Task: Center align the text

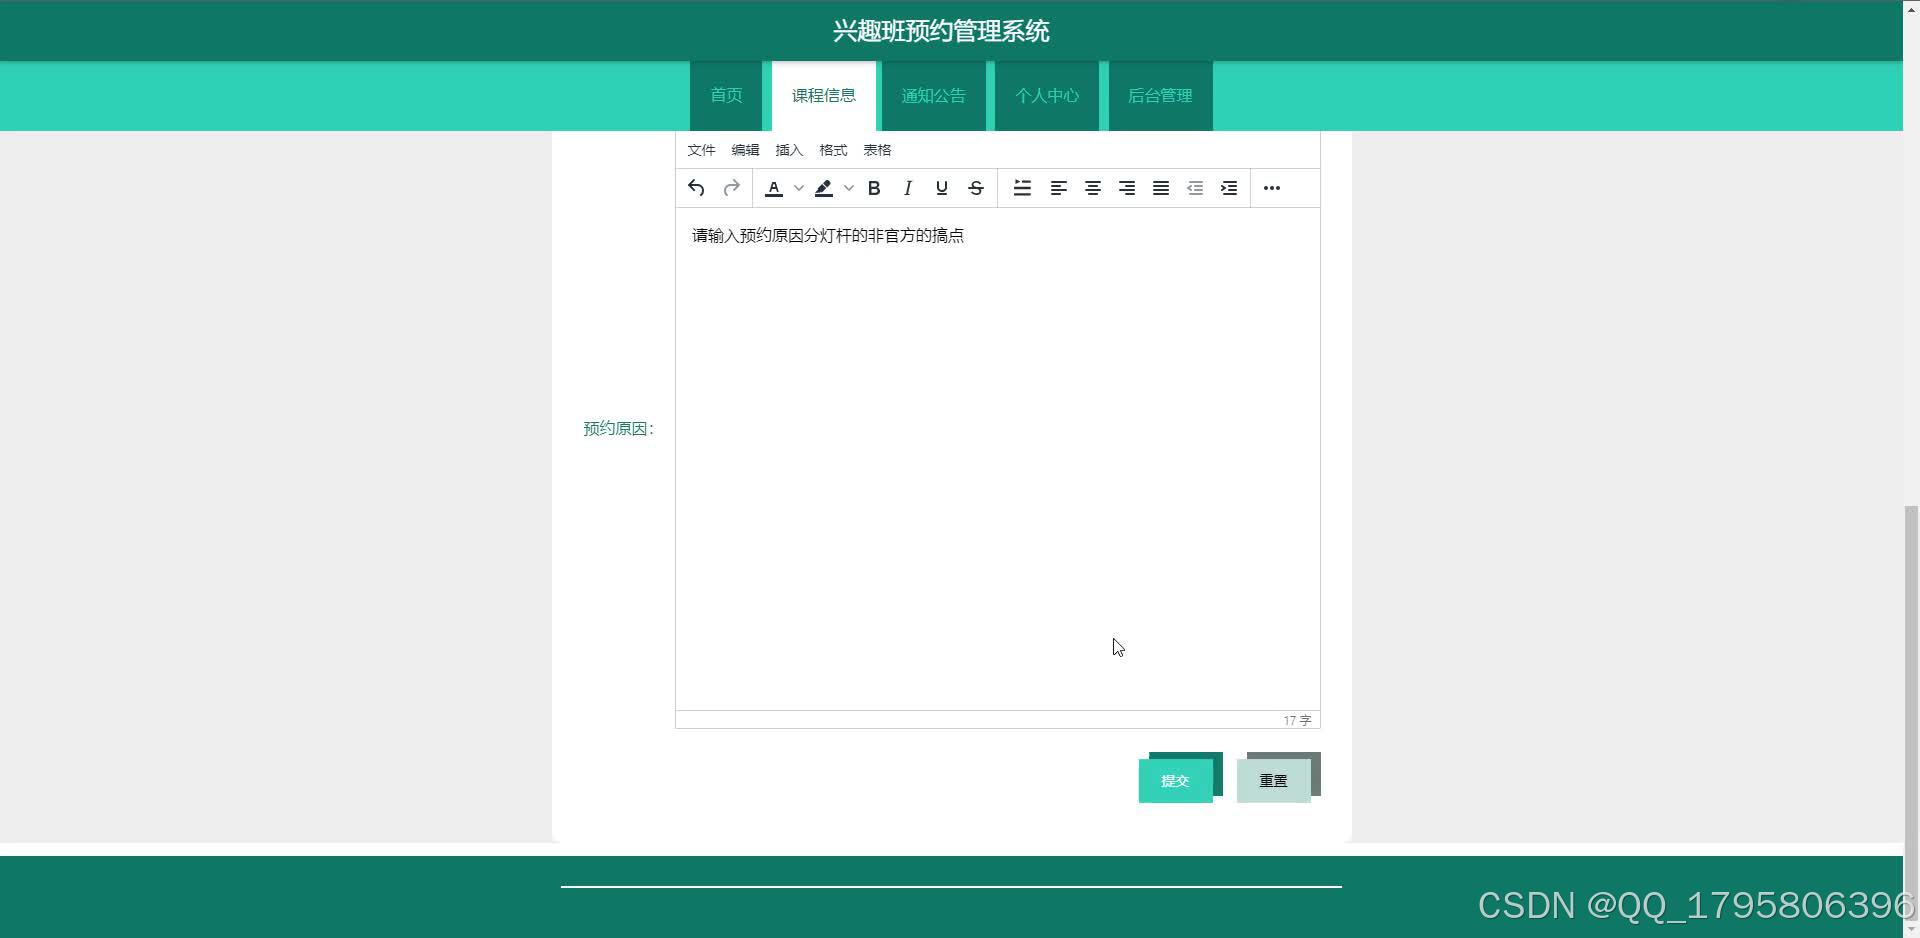Action: (1093, 188)
